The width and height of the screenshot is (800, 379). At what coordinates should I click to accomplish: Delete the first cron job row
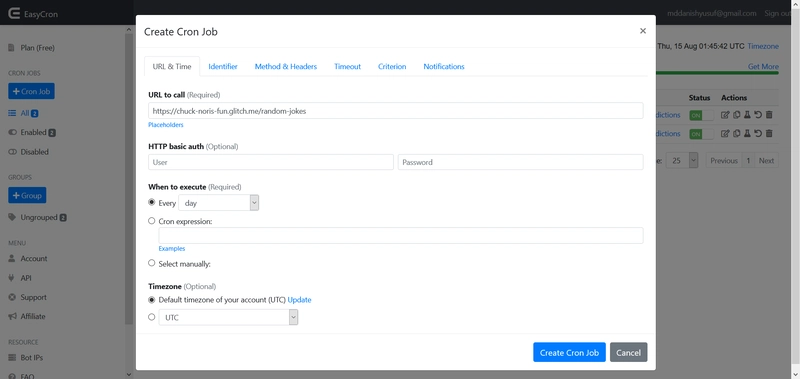769,115
